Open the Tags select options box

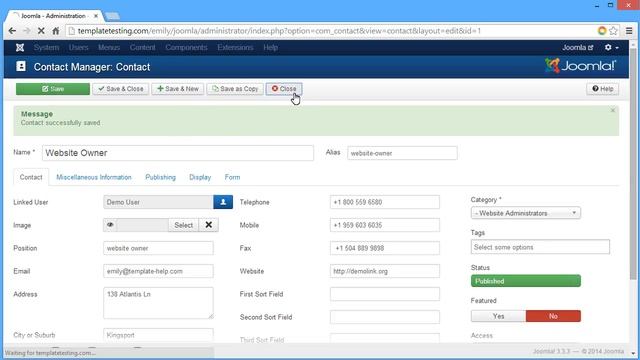[540, 247]
